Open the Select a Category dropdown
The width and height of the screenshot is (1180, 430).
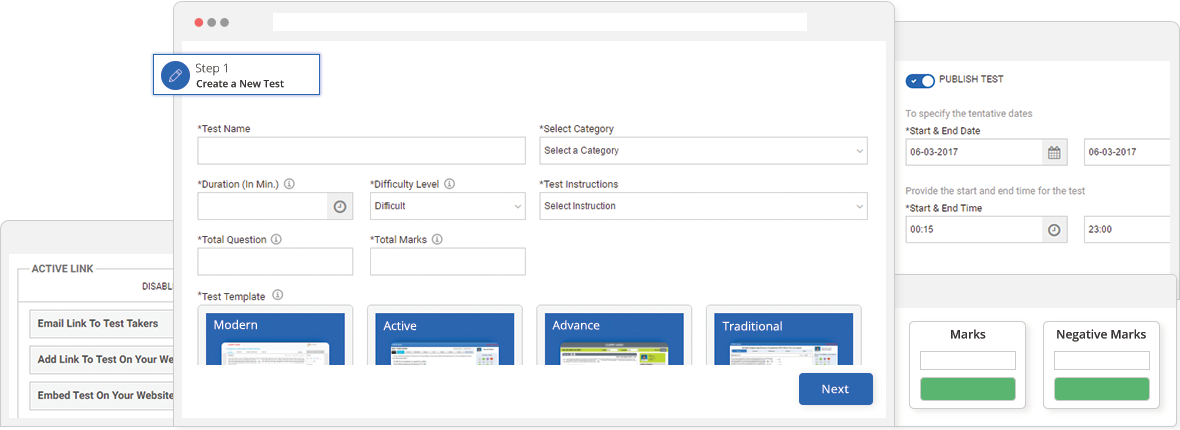704,151
